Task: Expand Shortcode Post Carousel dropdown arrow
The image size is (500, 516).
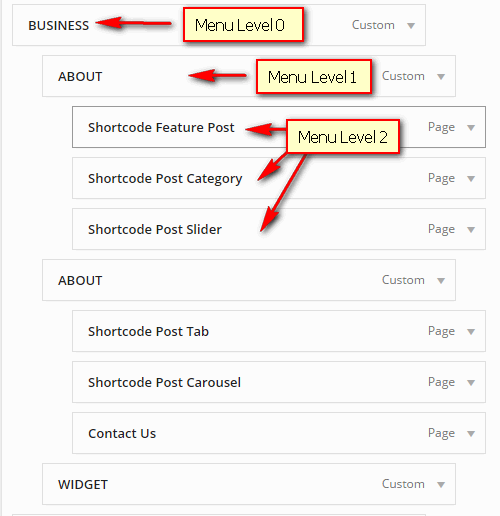Action: pos(471,383)
